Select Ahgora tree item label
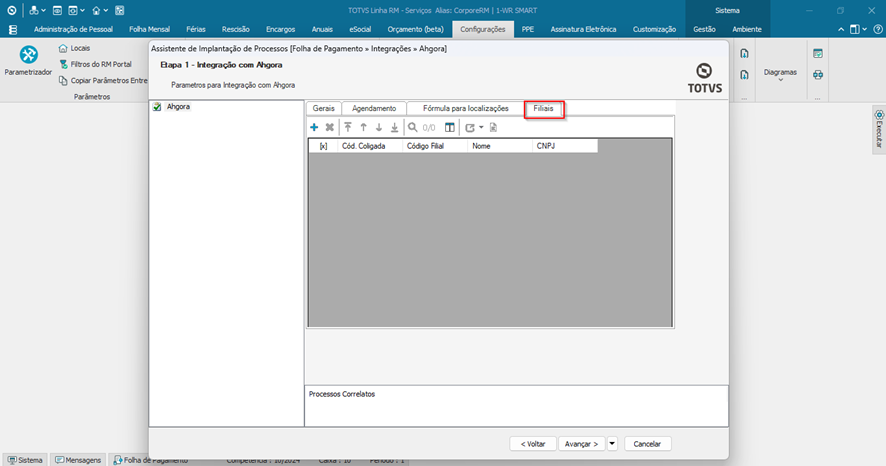This screenshot has height=466, width=886. coord(178,107)
